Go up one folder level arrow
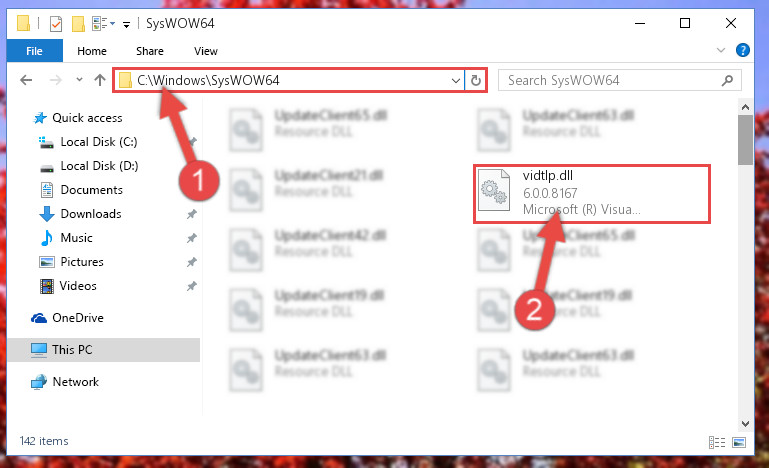The height and width of the screenshot is (468, 769). [100, 80]
